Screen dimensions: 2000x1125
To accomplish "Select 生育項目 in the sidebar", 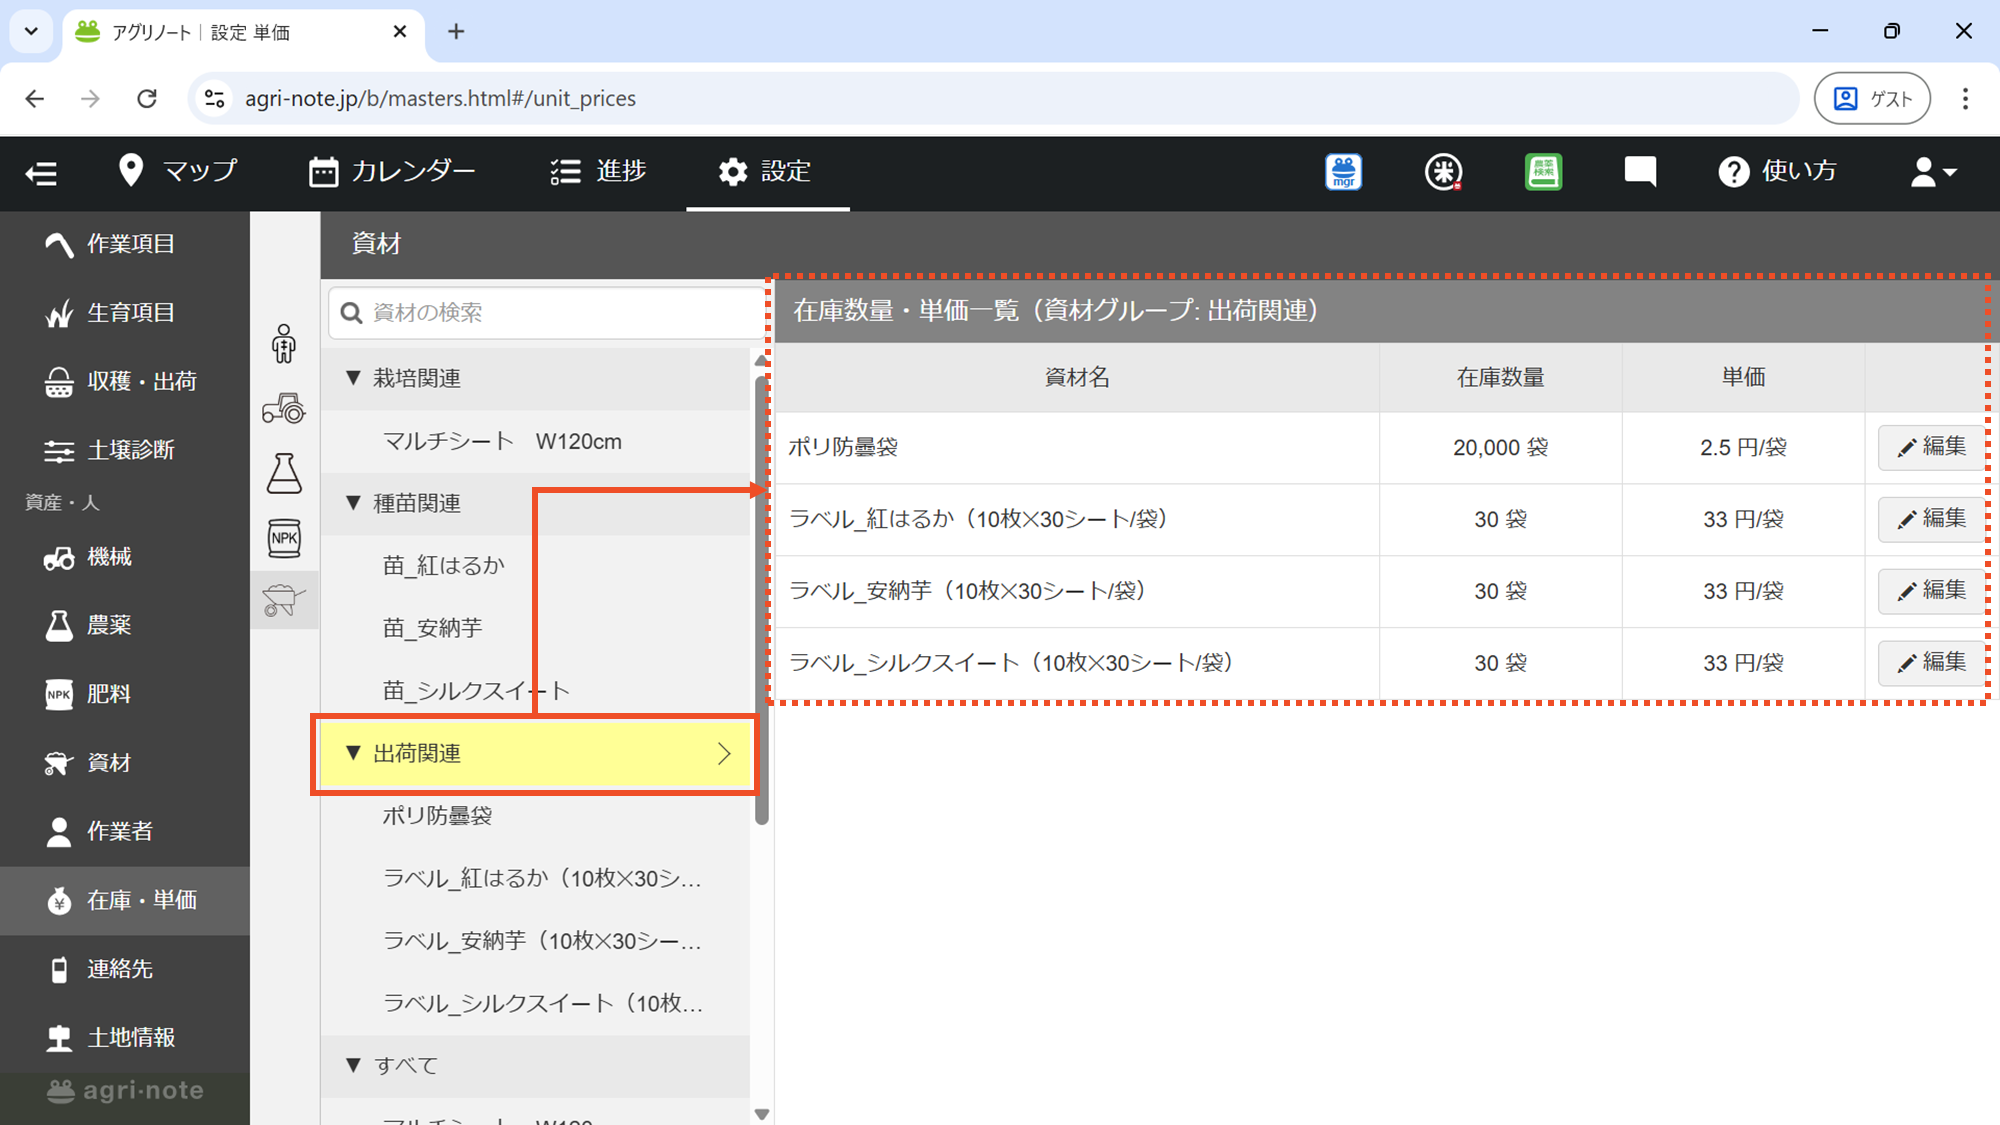I will click(125, 313).
